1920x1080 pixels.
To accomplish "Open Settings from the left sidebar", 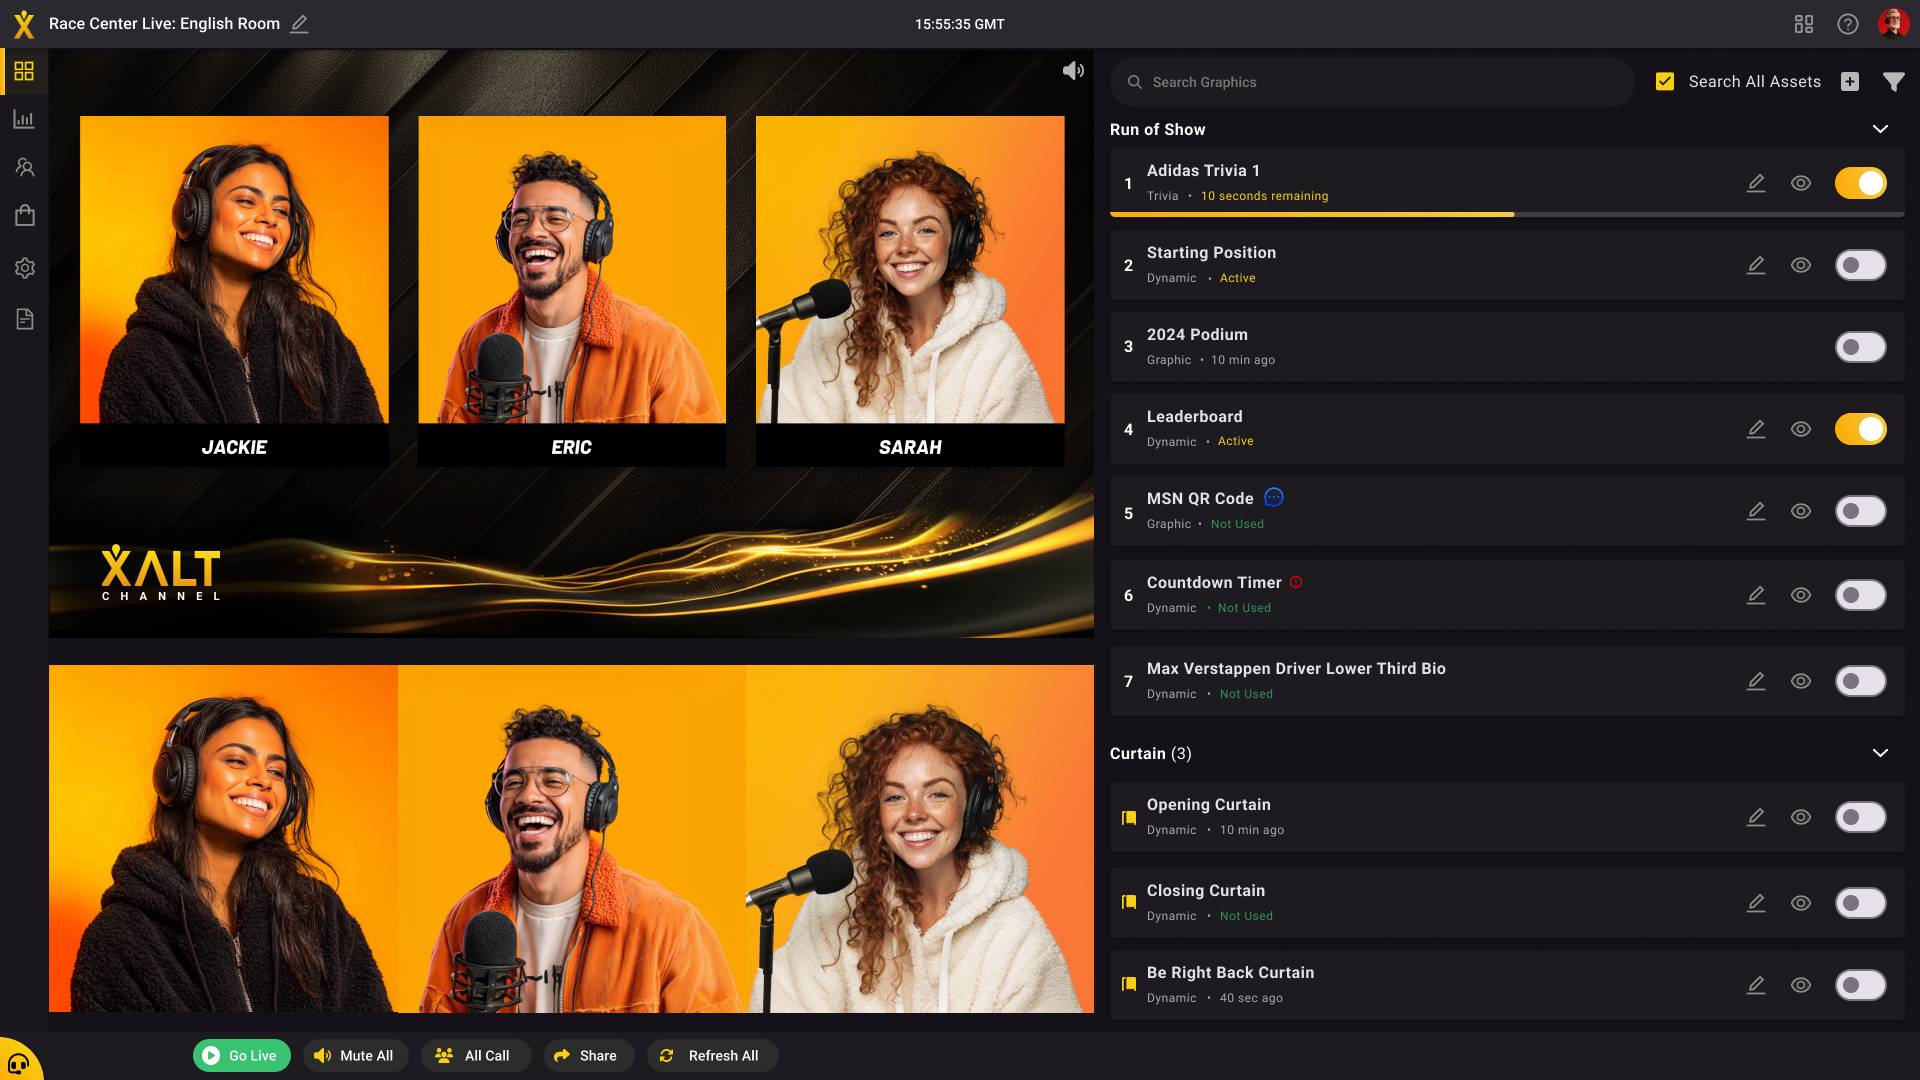I will click(24, 267).
